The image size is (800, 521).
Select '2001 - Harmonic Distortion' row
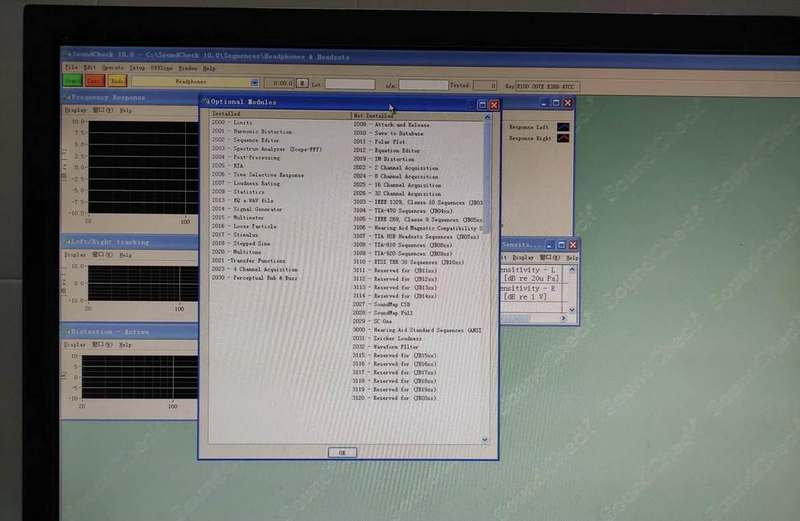tap(252, 131)
